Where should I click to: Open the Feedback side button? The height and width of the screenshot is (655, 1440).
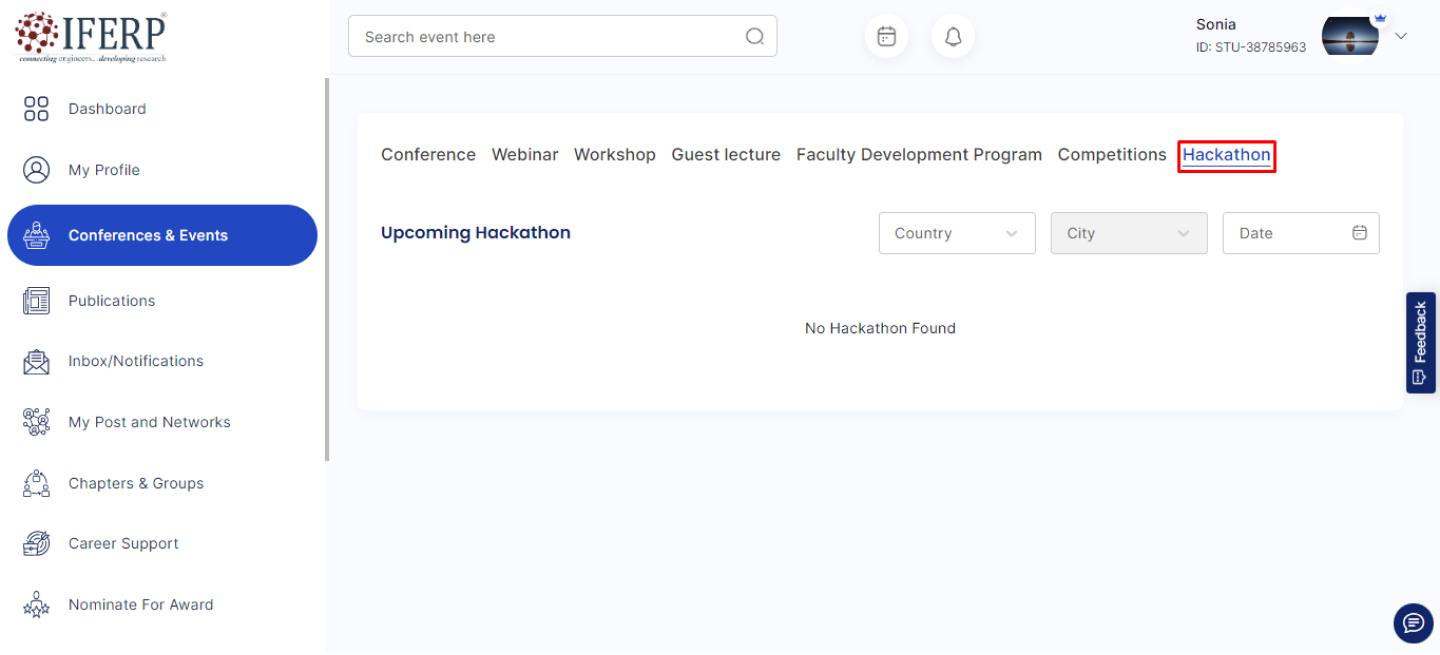[1420, 342]
